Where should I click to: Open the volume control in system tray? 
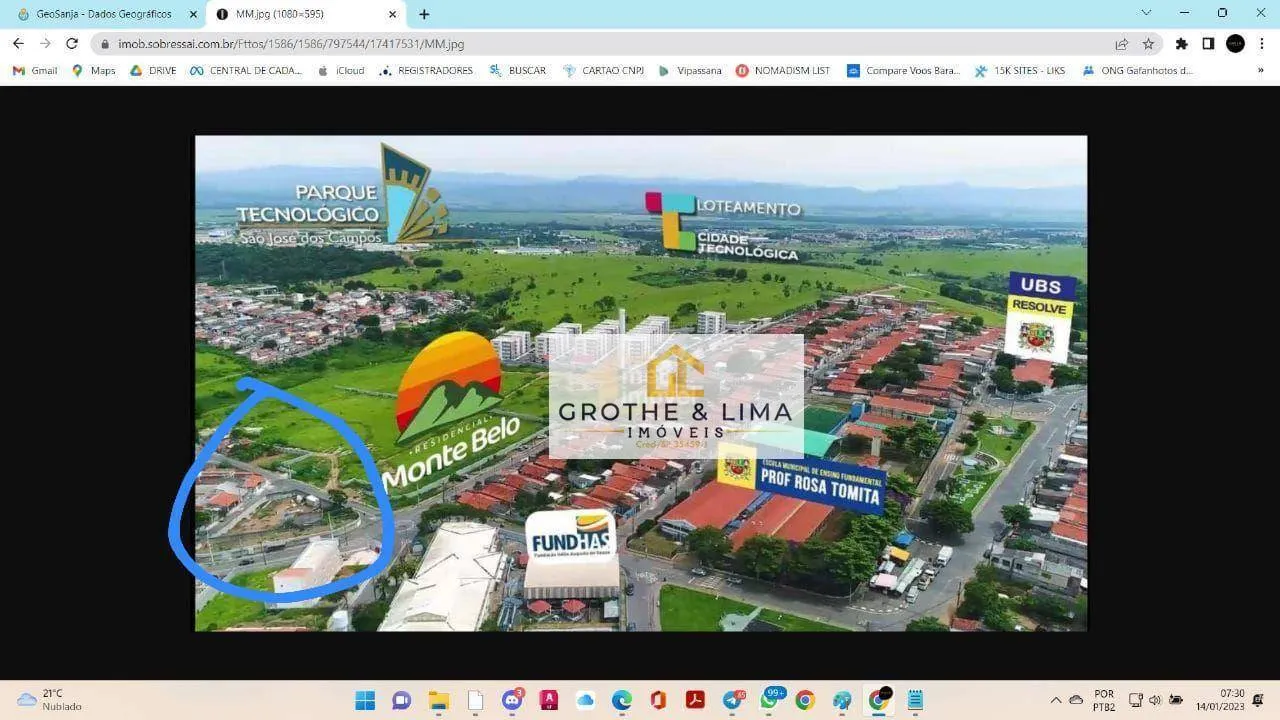(x=1155, y=700)
